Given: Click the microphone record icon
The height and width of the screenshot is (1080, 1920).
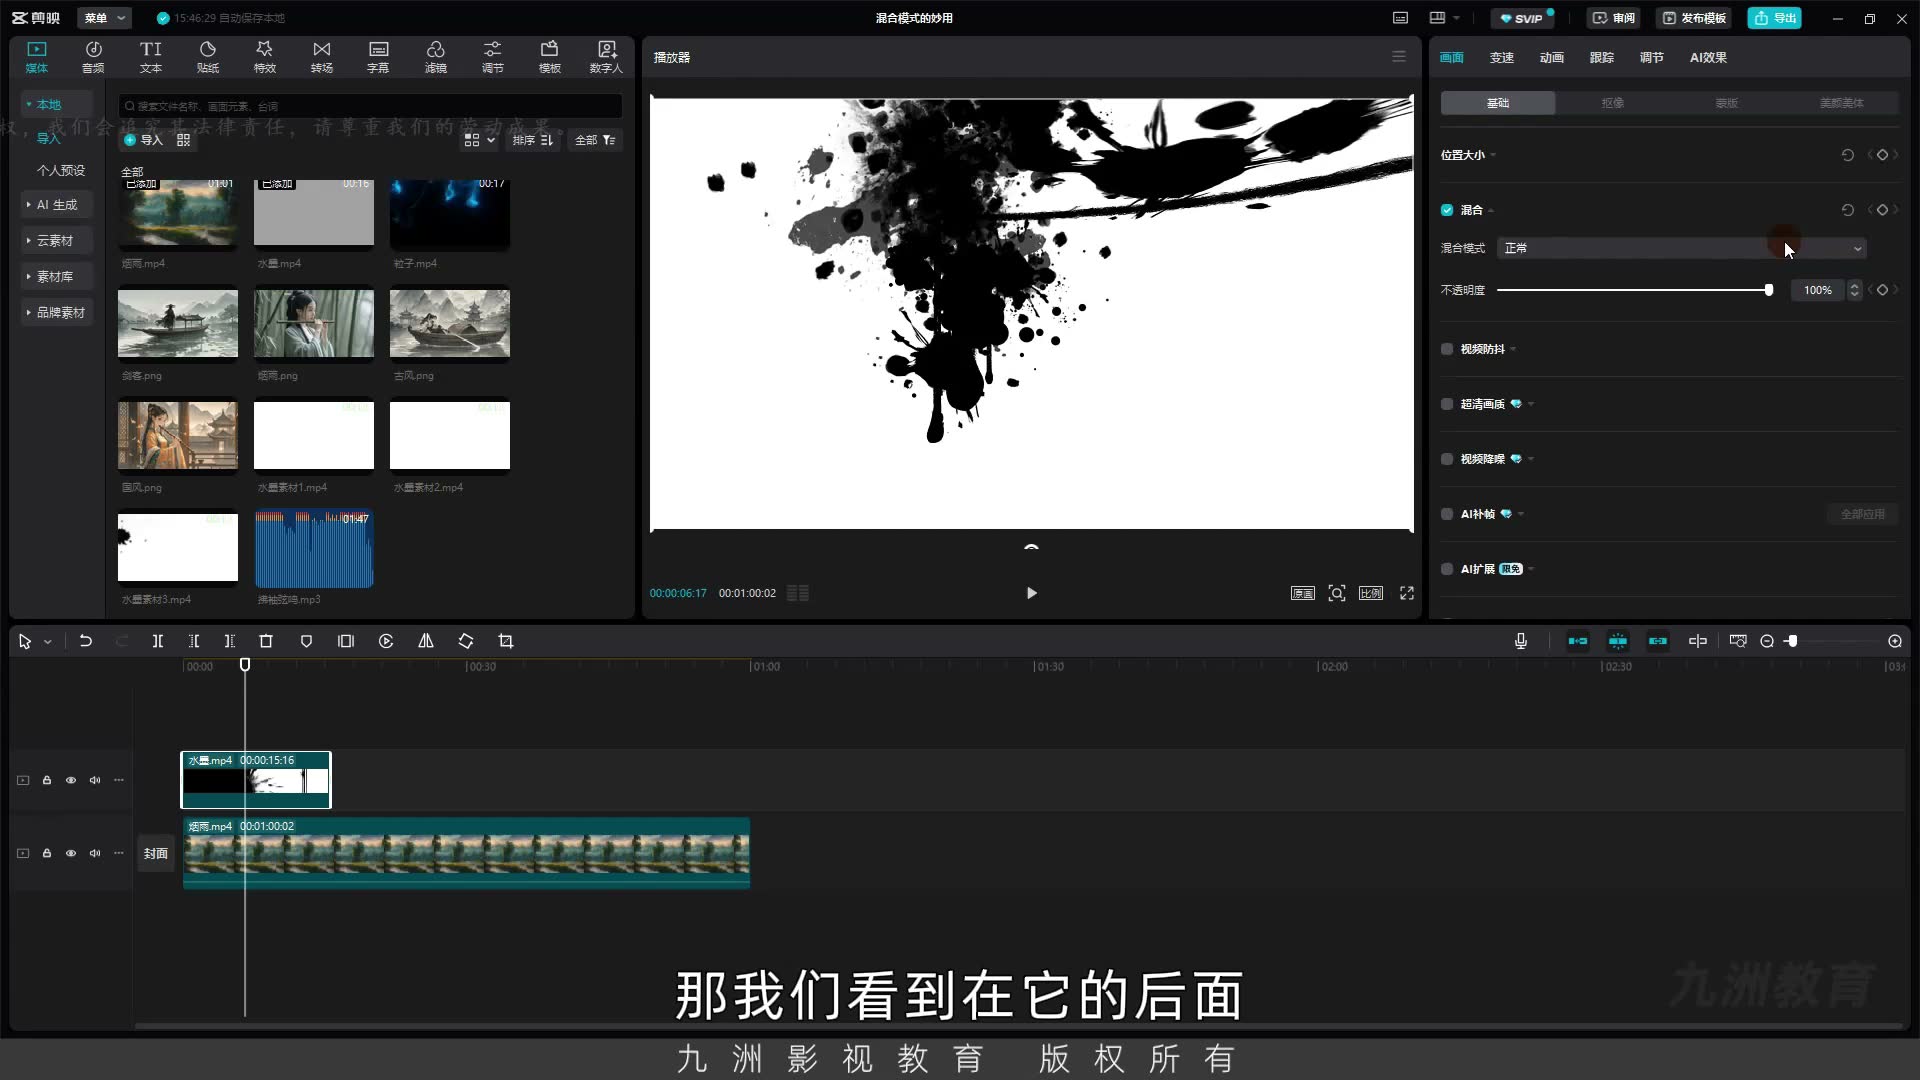Looking at the screenshot, I should click(1521, 641).
